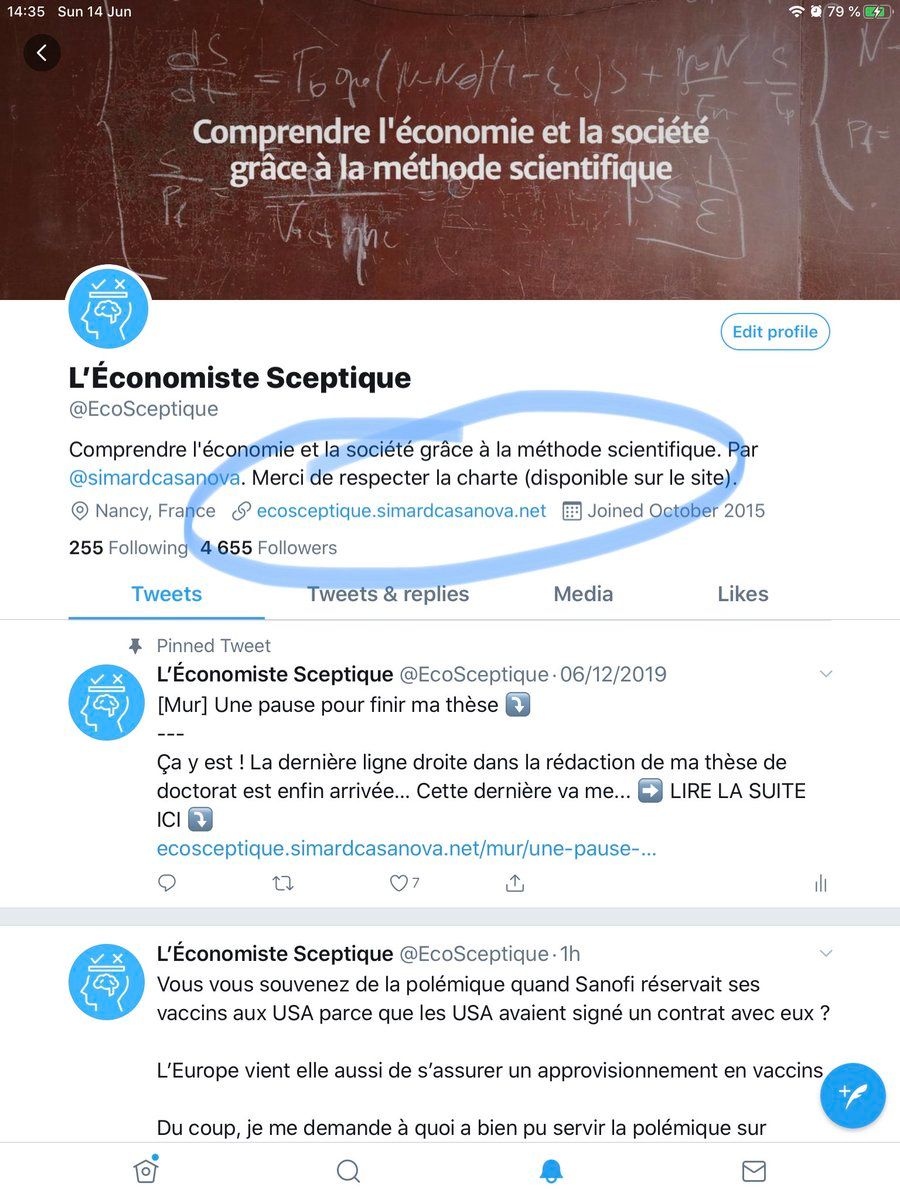Share the pinned tweet
900x1200 pixels.
coord(515,883)
